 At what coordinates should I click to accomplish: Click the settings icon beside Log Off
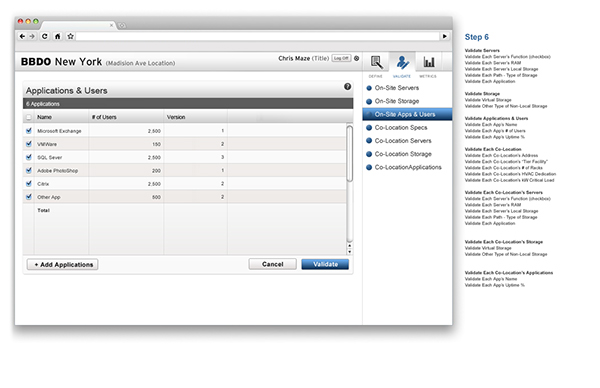[x=357, y=58]
